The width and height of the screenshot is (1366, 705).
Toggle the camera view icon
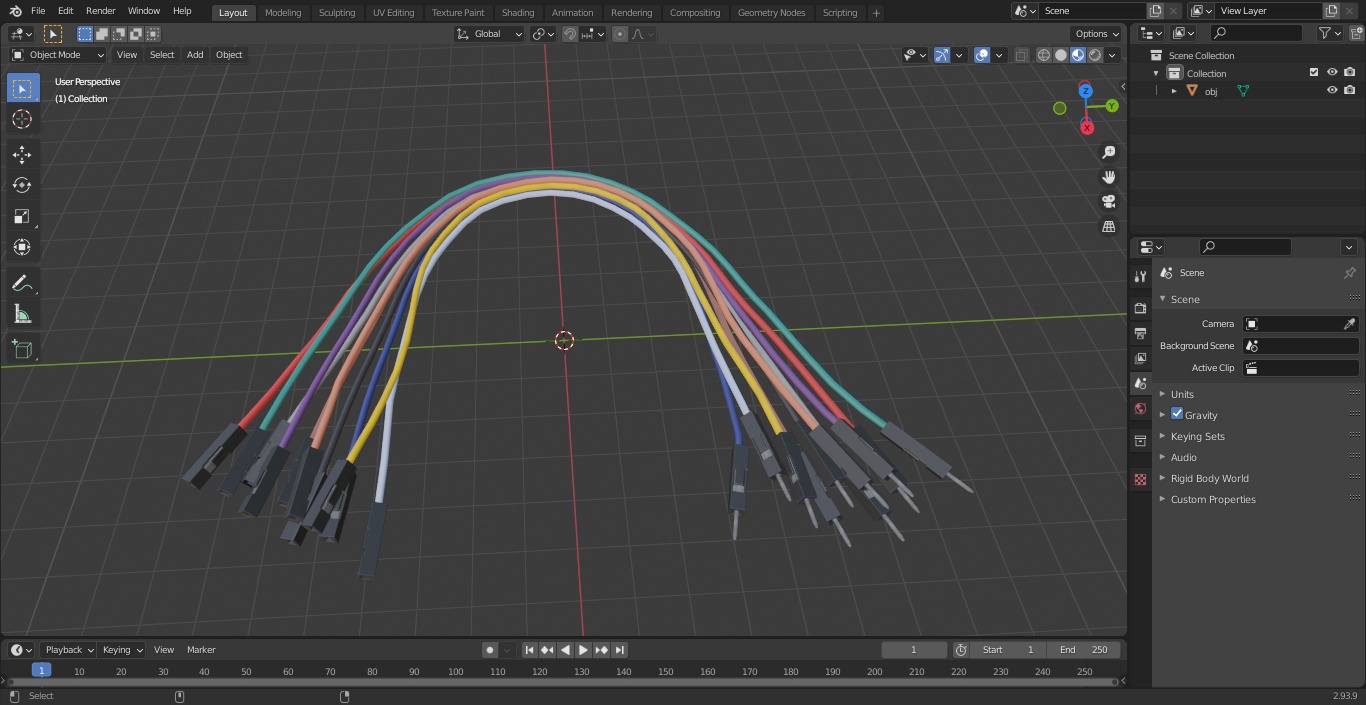click(x=1108, y=202)
